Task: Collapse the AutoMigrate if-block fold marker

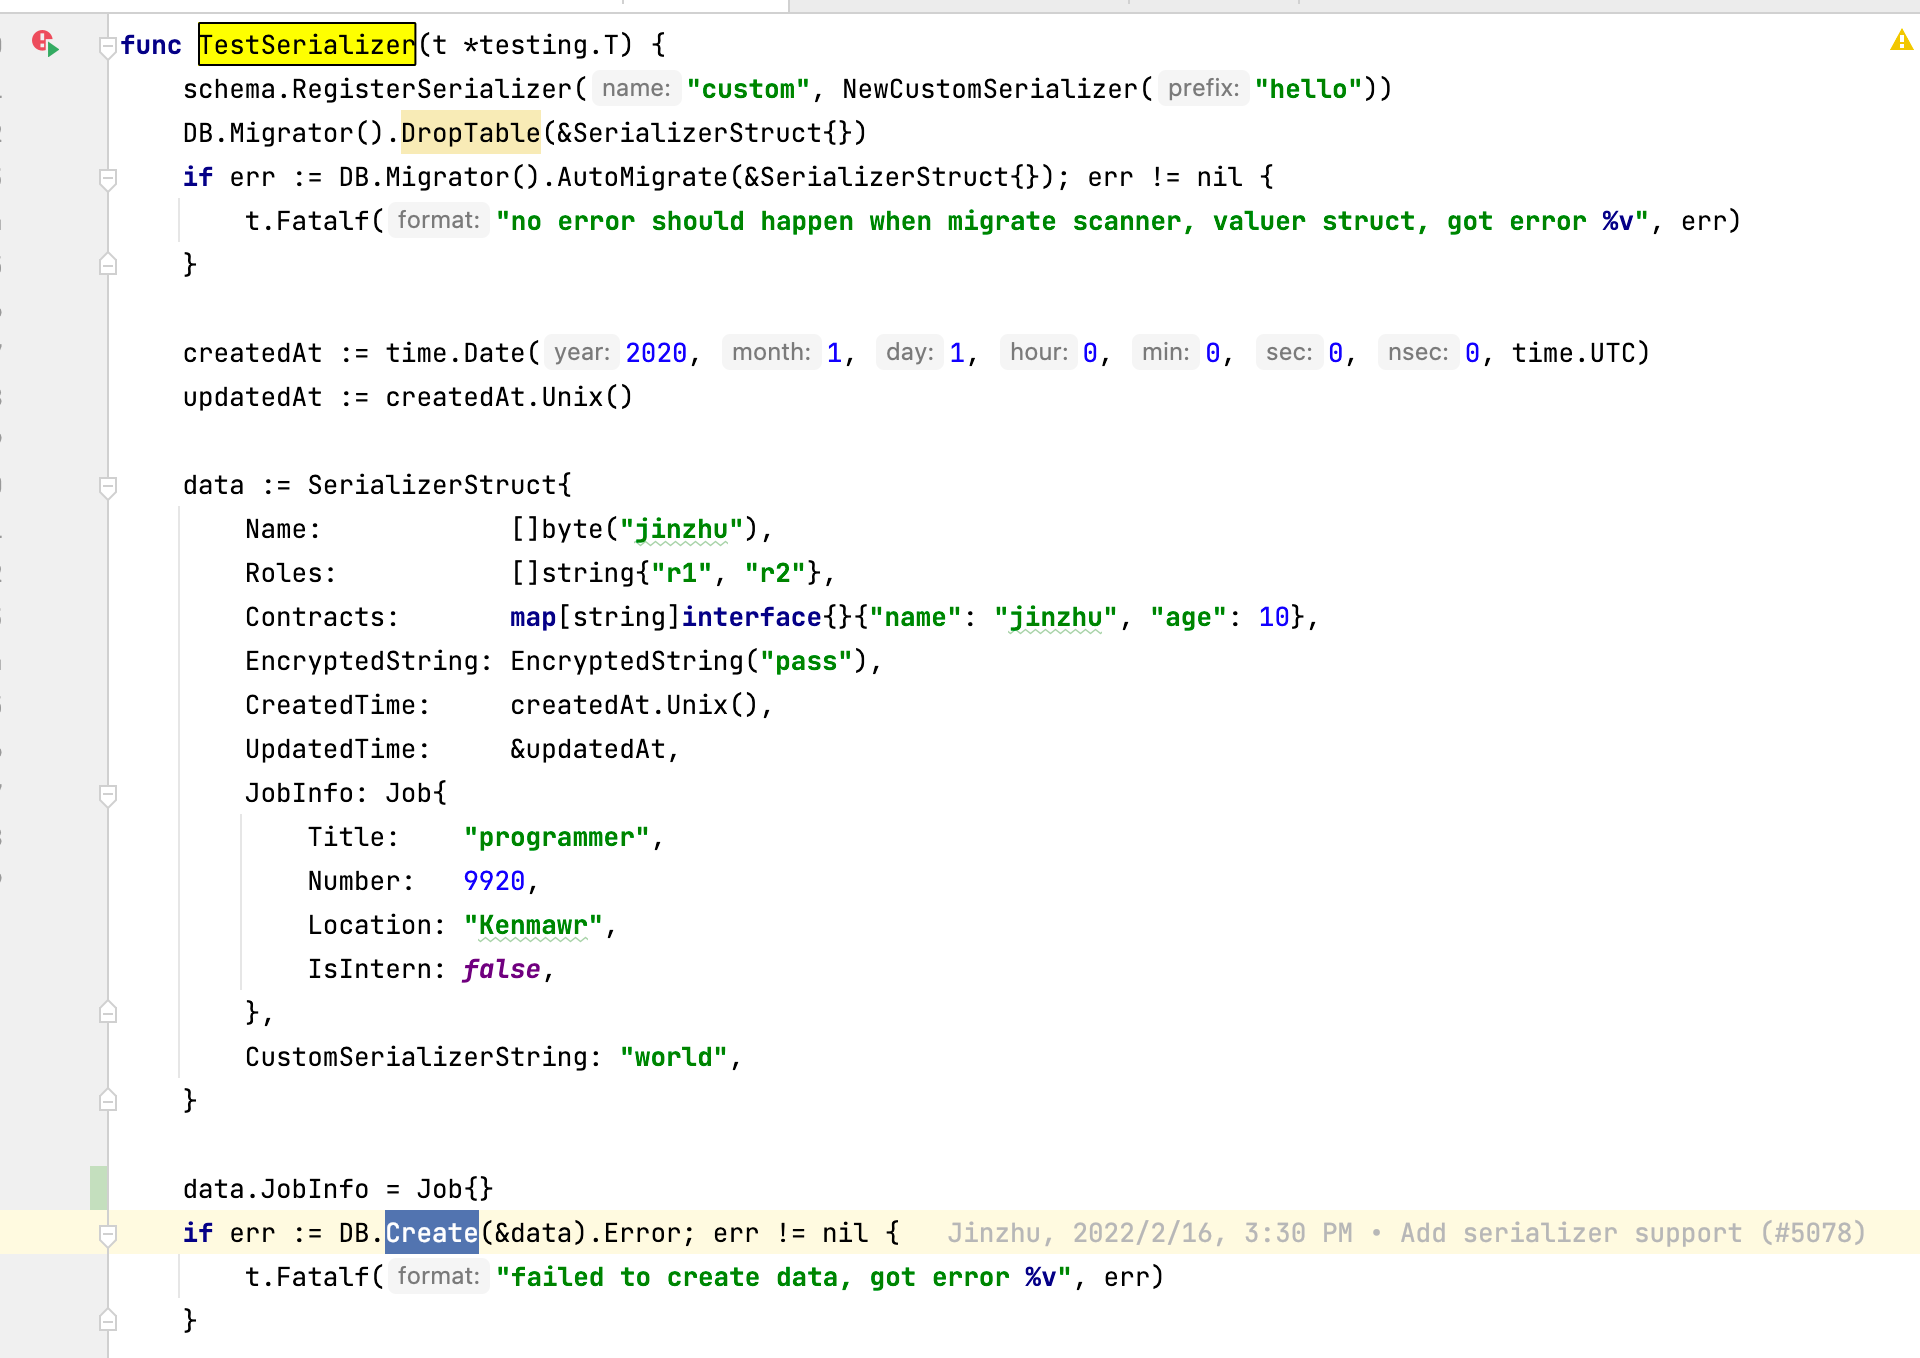Action: pos(108,178)
